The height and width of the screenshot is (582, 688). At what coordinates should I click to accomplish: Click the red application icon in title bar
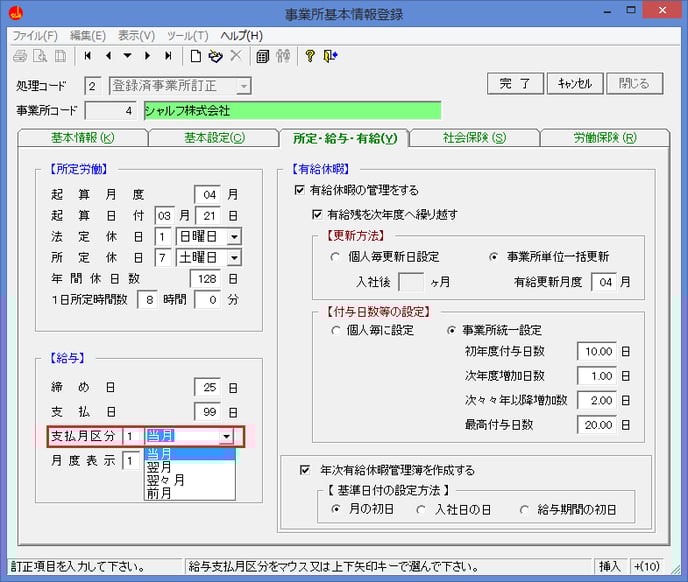pyautogui.click(x=16, y=14)
